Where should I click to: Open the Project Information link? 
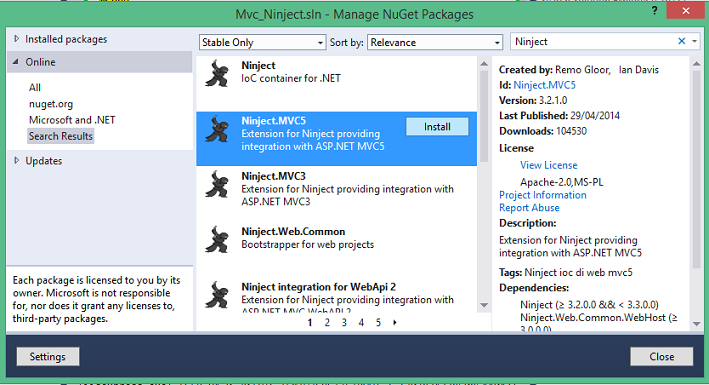pyautogui.click(x=543, y=195)
